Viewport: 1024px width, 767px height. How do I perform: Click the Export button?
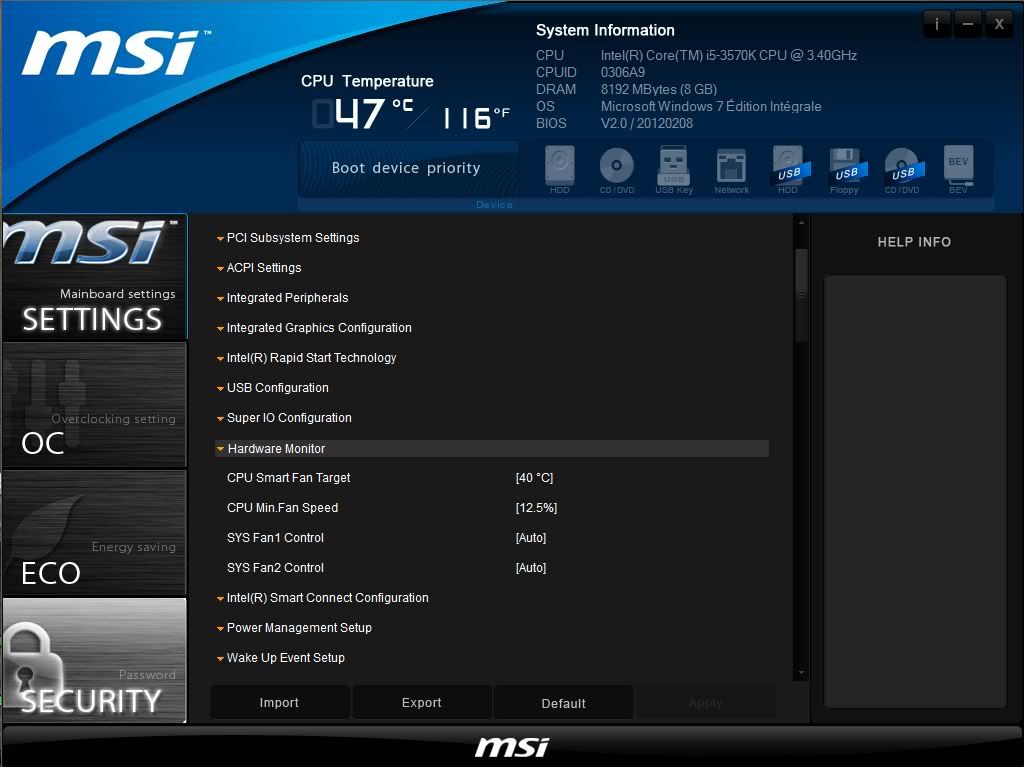coord(421,703)
